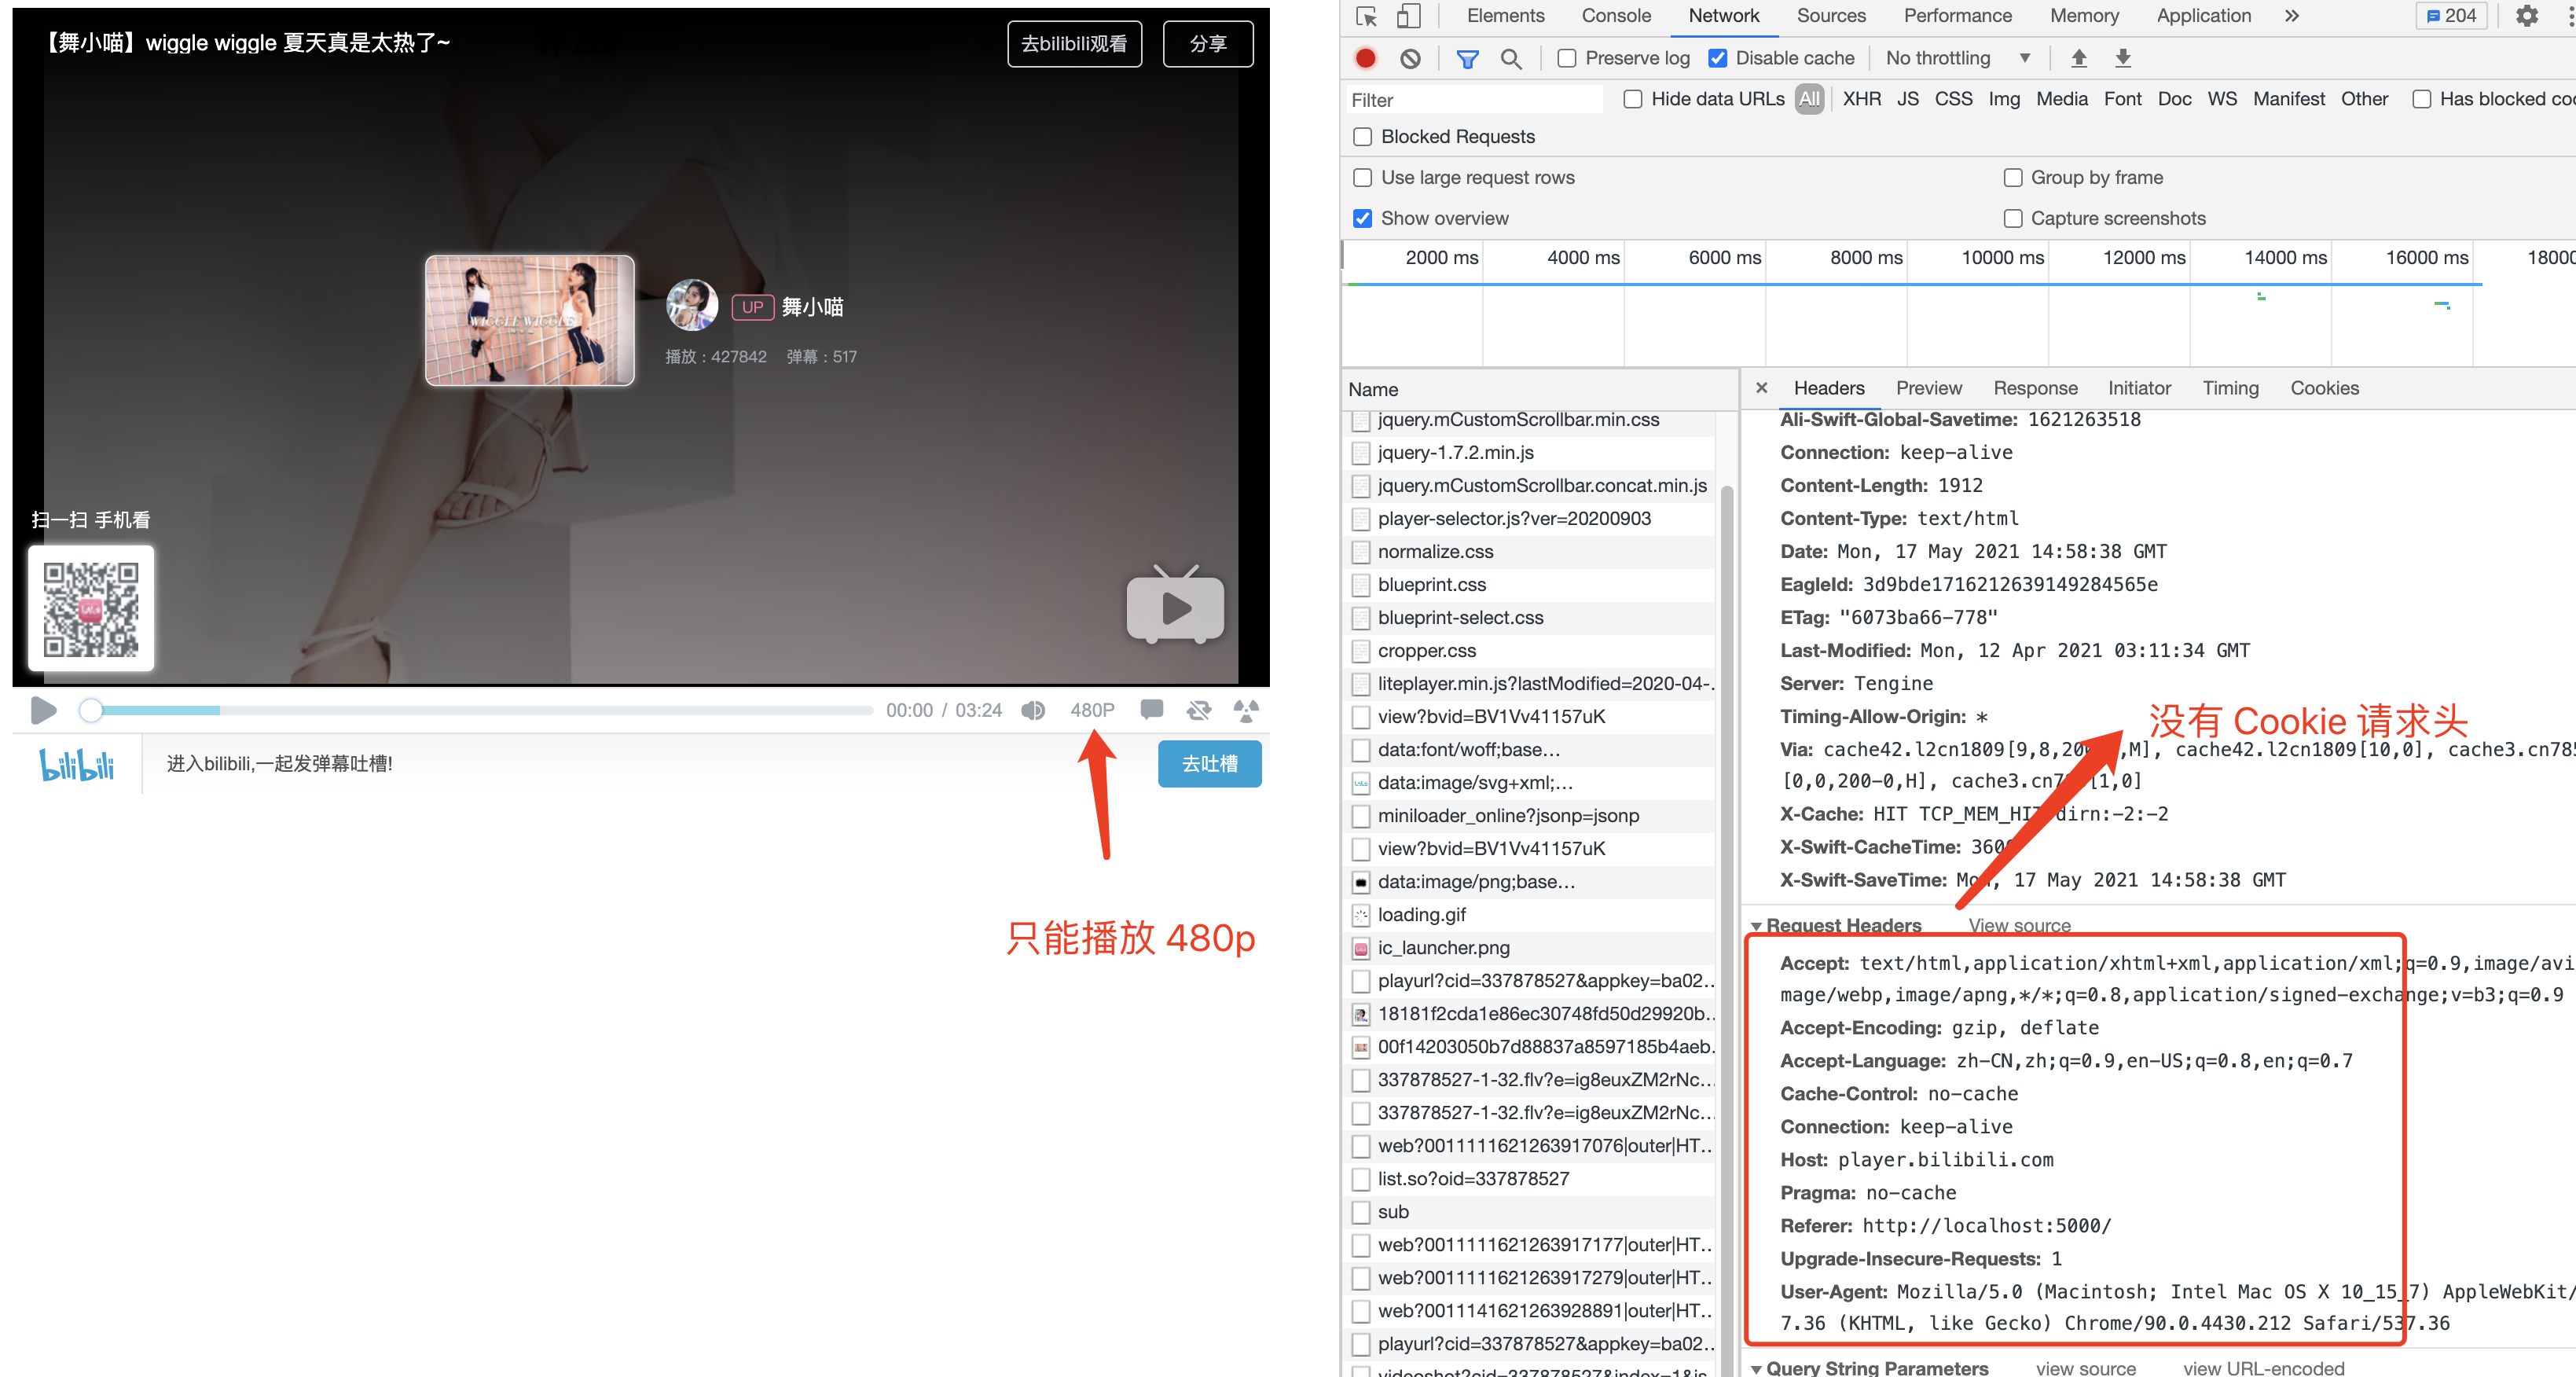Open the inspect element picker
The image size is (2576, 1377).
[x=1365, y=16]
